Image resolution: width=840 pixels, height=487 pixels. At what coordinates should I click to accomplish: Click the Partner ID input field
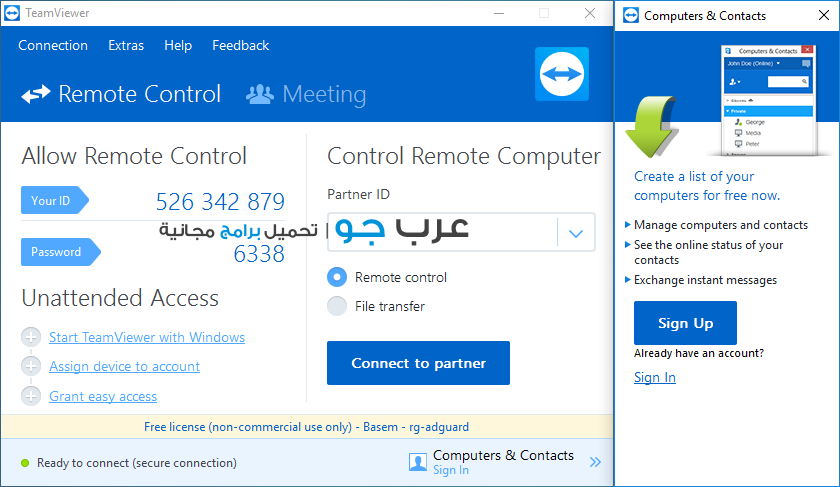click(x=441, y=233)
